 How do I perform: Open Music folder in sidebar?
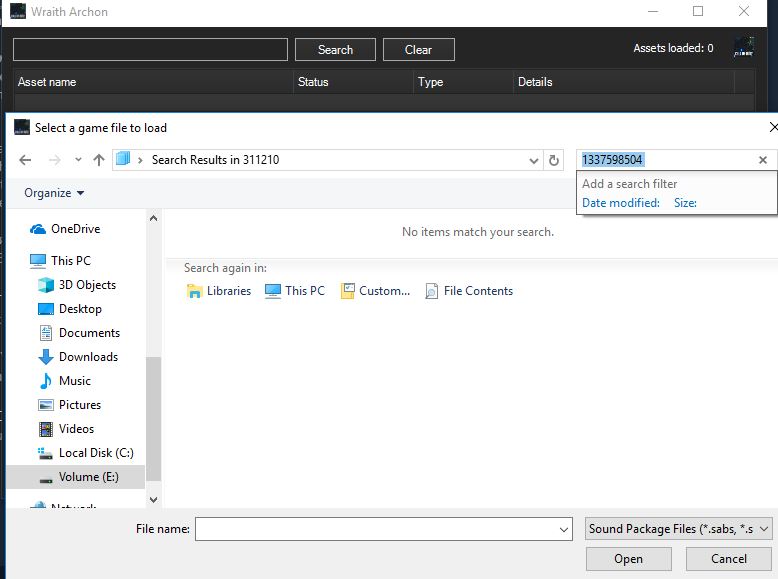pos(65,381)
